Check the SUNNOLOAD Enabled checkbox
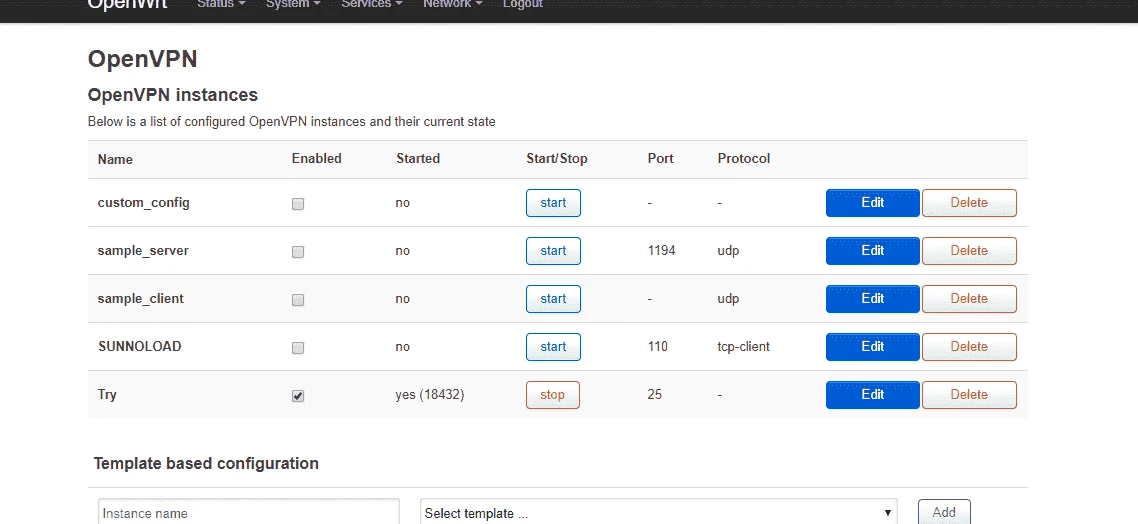The height and width of the screenshot is (524, 1138). click(x=298, y=348)
